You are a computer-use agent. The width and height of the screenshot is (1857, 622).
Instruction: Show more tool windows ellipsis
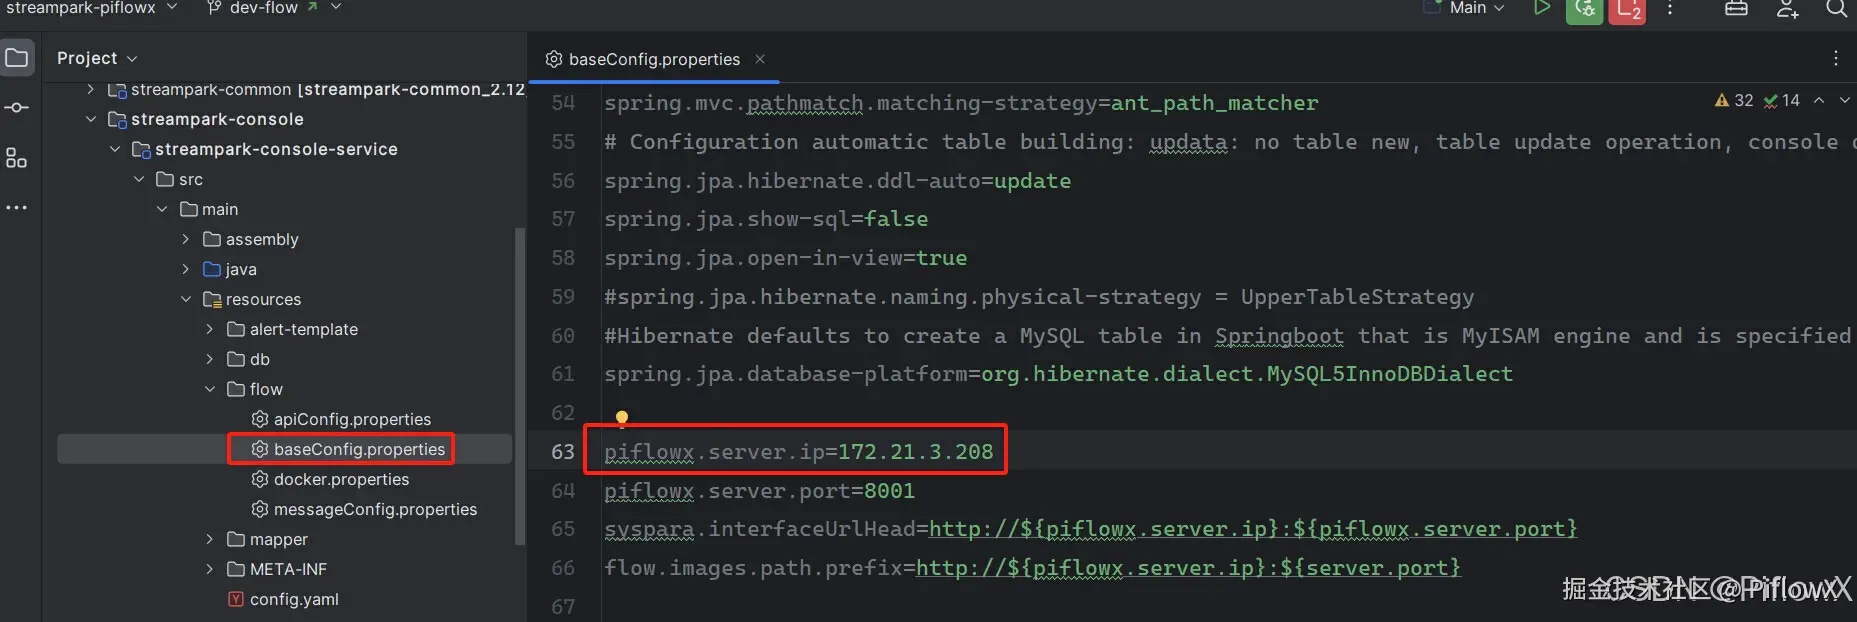[x=17, y=207]
